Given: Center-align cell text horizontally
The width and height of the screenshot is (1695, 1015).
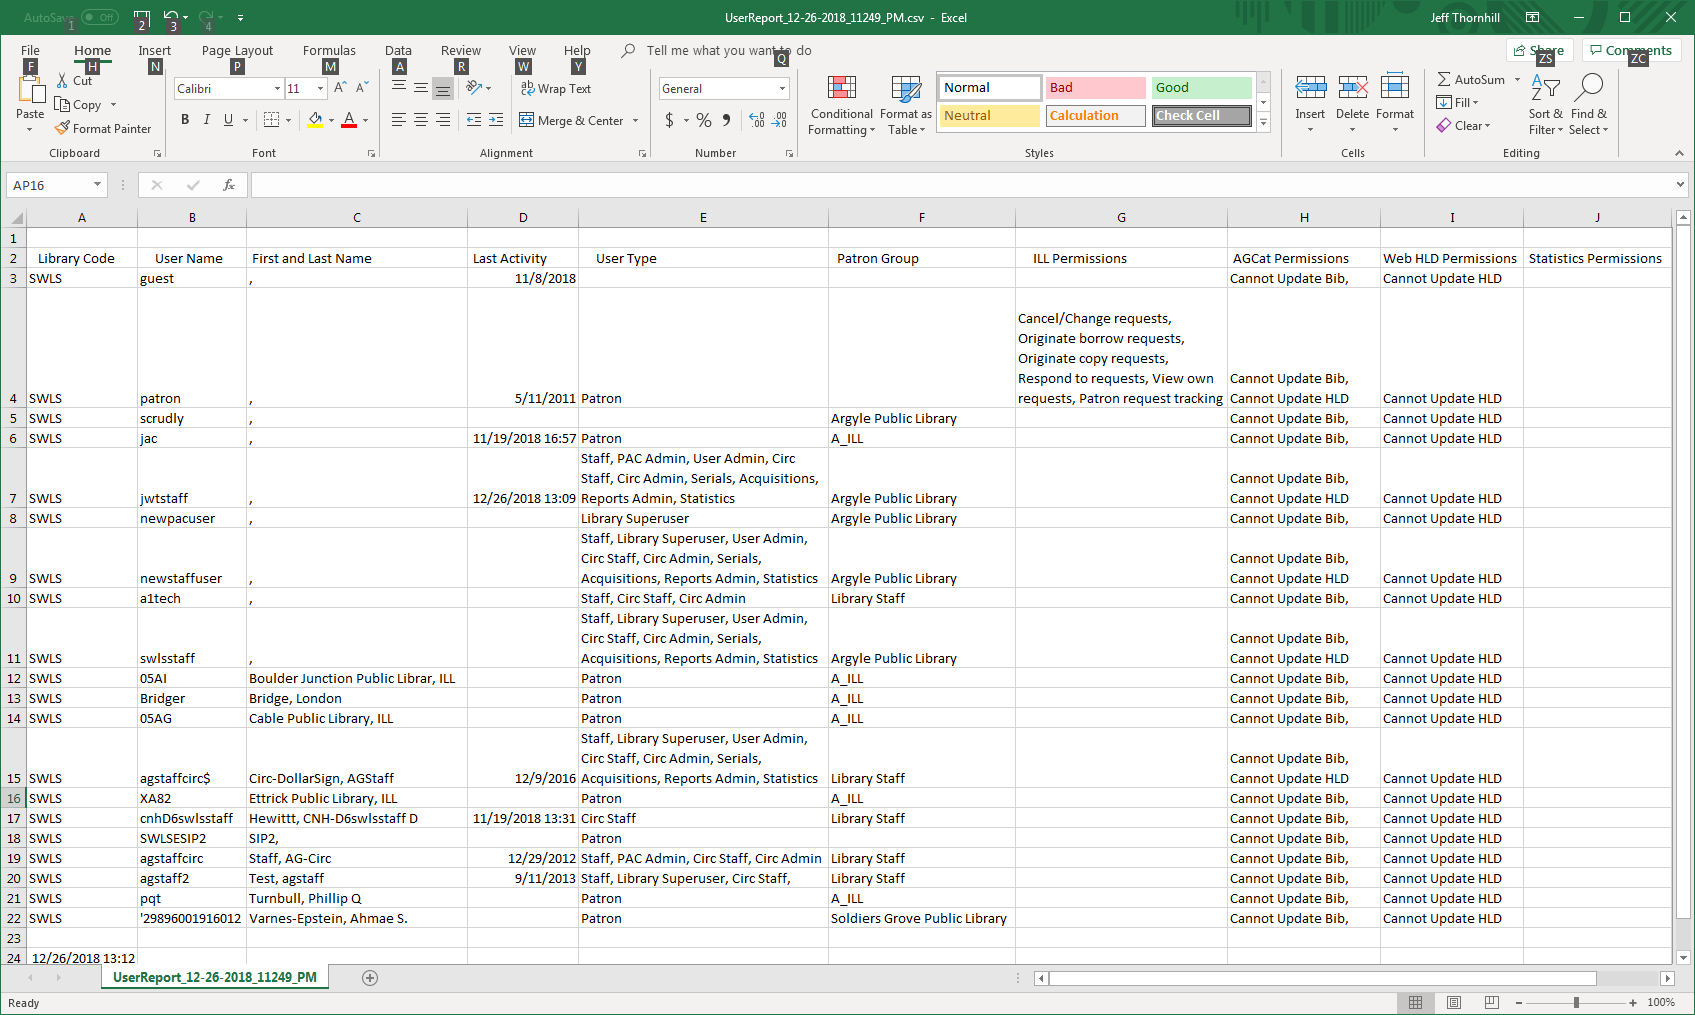Looking at the screenshot, I should [x=421, y=120].
